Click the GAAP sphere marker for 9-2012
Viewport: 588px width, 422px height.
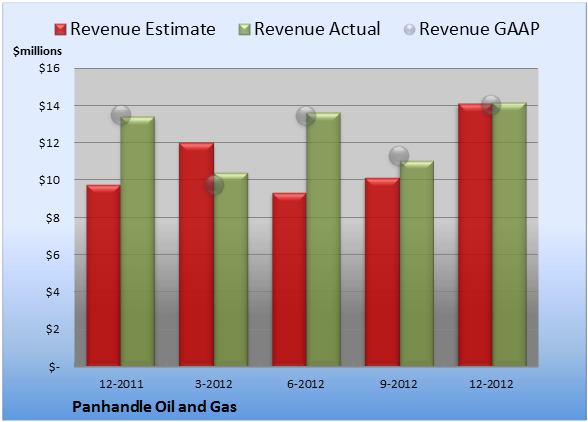[x=399, y=156]
